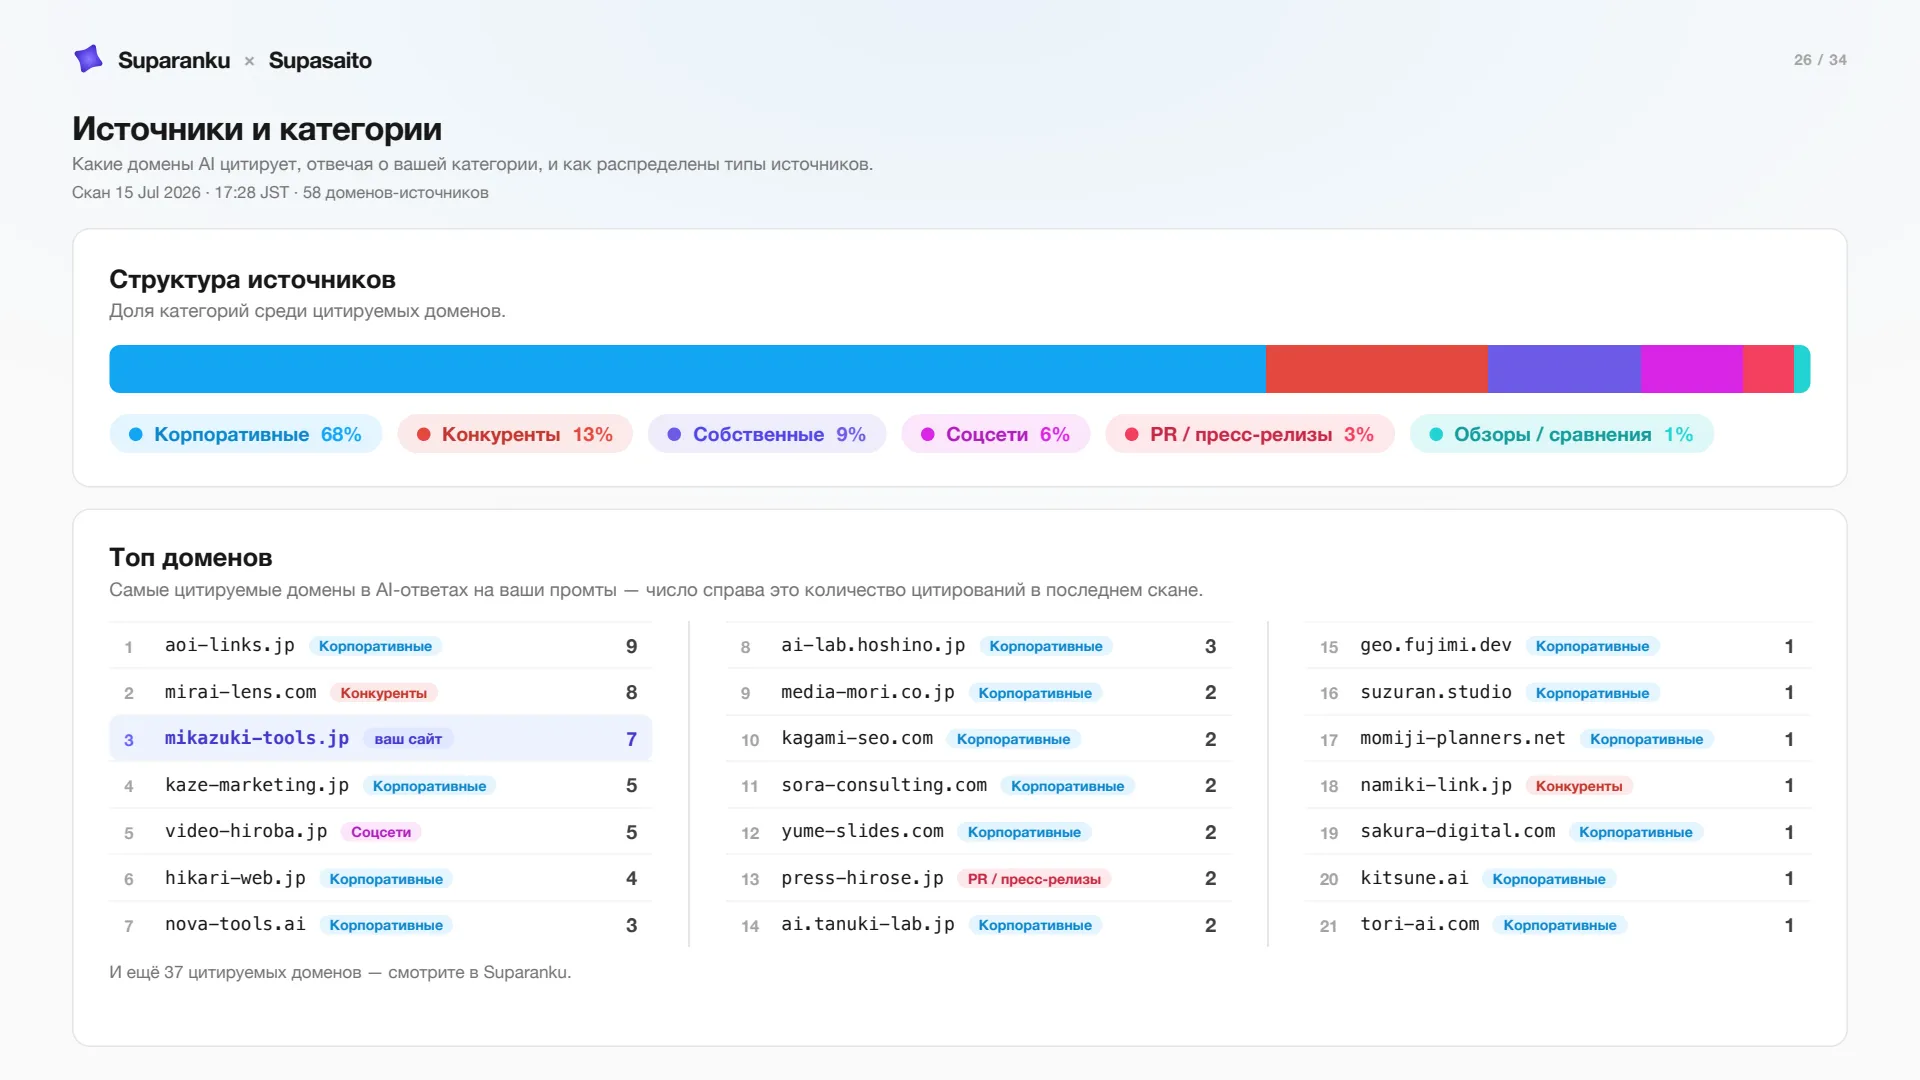
Task: Click the red Конкуренты bar segment
Action: click(1377, 369)
